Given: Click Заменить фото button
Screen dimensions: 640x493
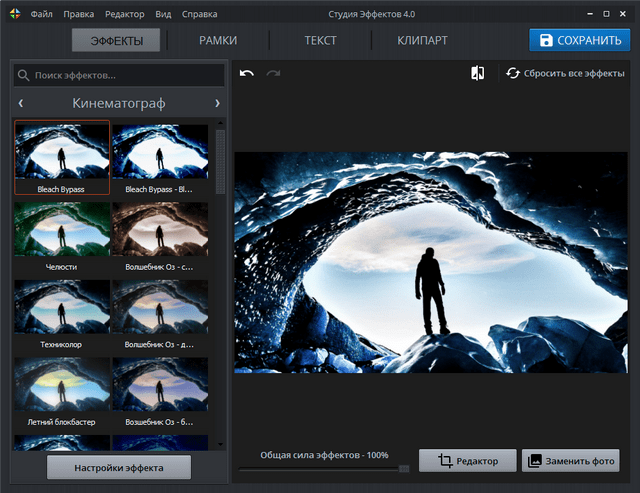Looking at the screenshot, I should (x=571, y=460).
